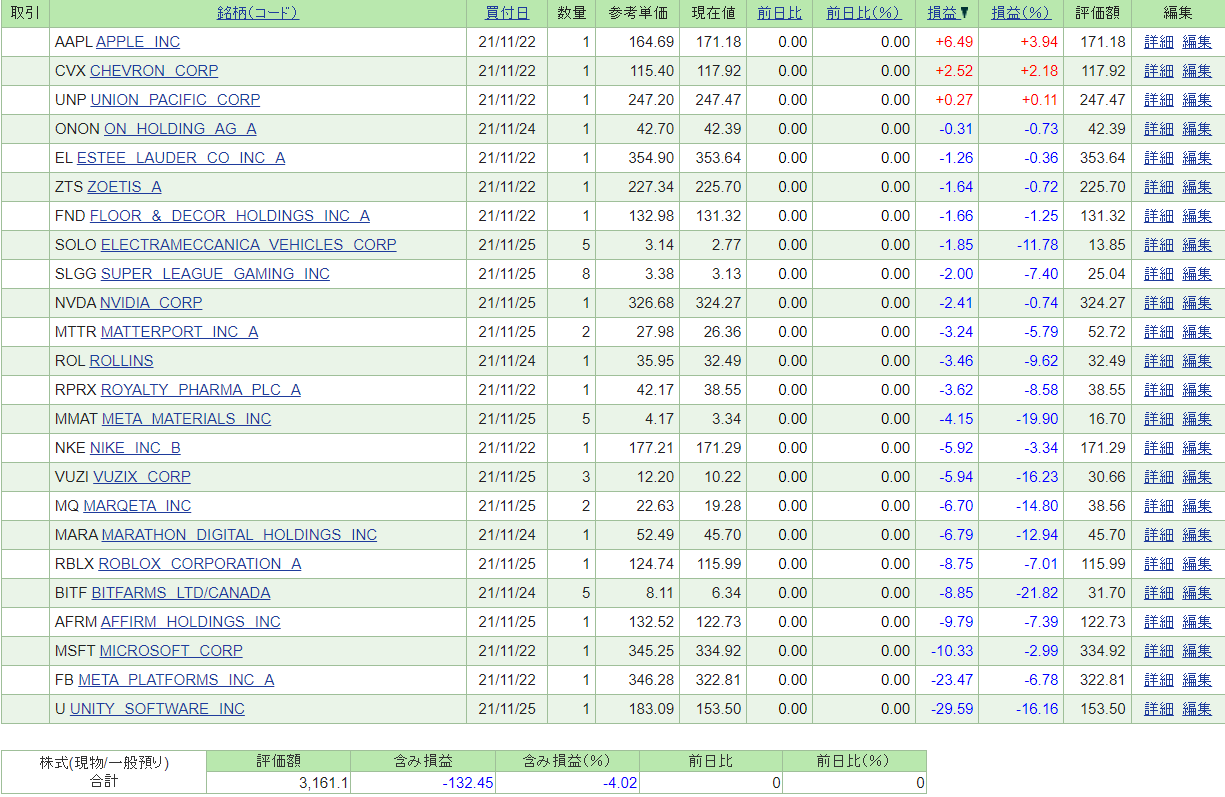Sort by 前日比 column header
The height and width of the screenshot is (797, 1225).
pos(779,13)
